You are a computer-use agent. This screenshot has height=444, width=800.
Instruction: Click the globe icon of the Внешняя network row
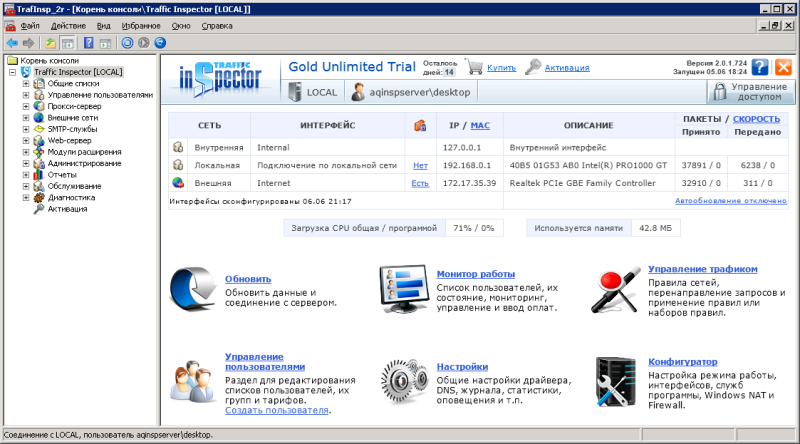178,183
